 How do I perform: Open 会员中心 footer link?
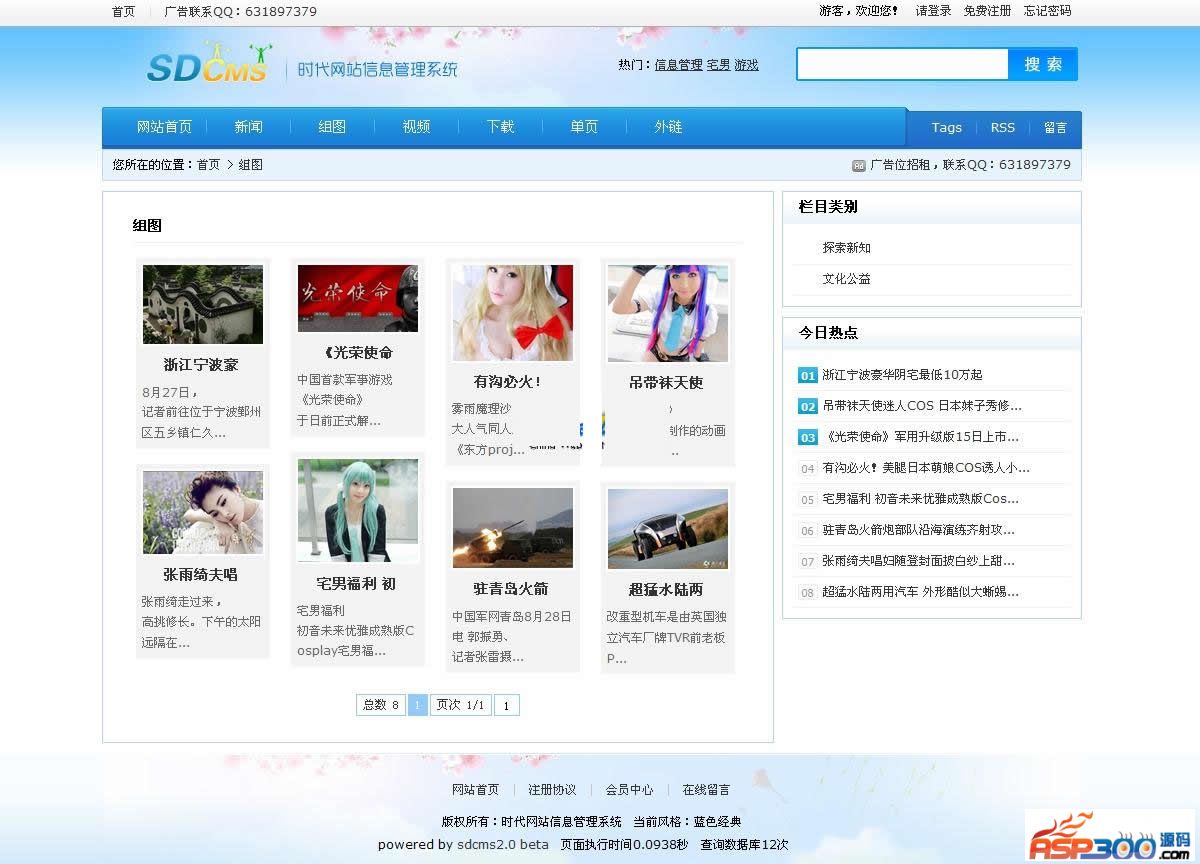pyautogui.click(x=629, y=790)
